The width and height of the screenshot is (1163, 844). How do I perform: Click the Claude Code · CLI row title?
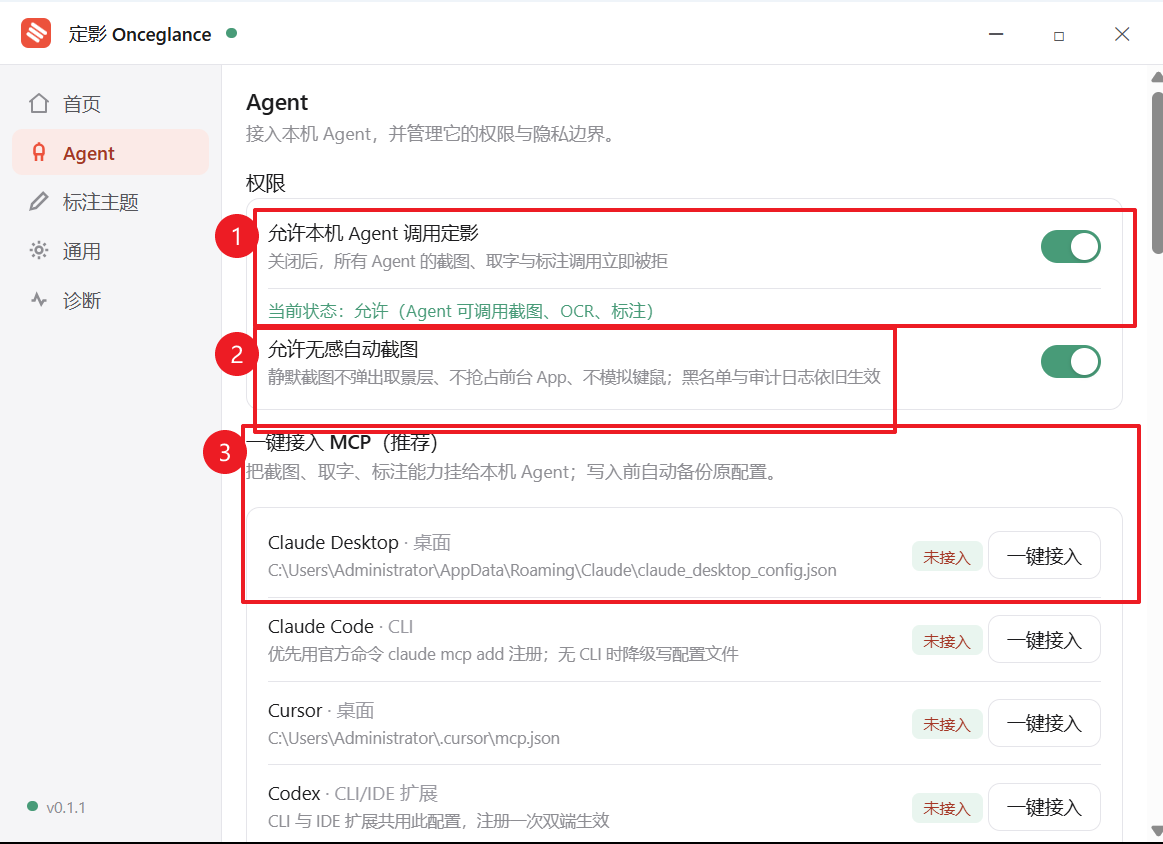[340, 627]
